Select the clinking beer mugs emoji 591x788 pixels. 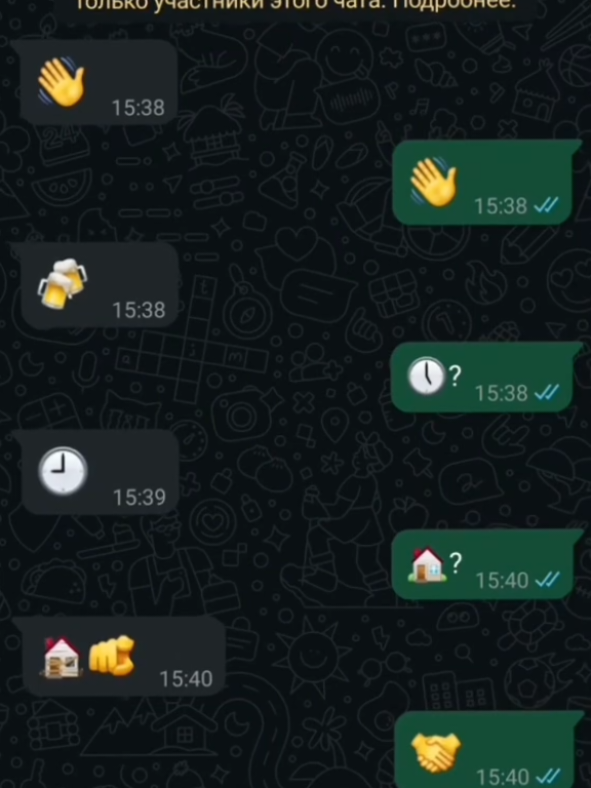(x=62, y=283)
